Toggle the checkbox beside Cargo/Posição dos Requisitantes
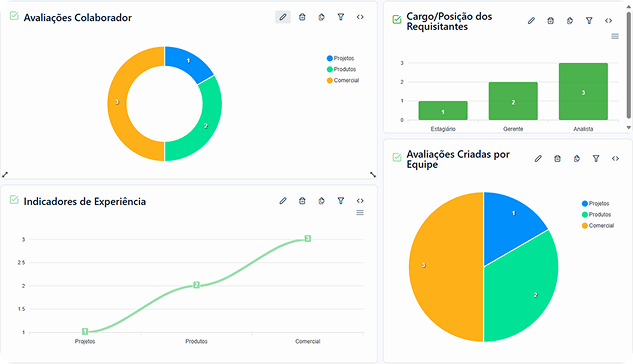633x364 pixels. click(397, 19)
